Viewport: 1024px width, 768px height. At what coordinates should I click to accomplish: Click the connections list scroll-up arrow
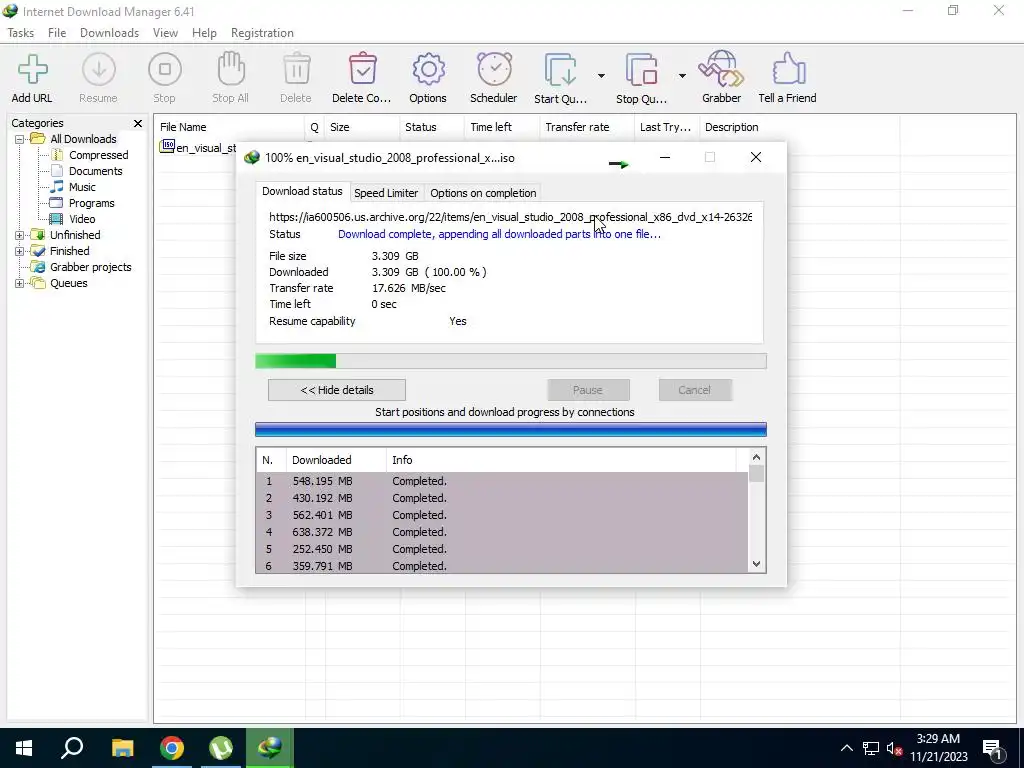(756, 457)
